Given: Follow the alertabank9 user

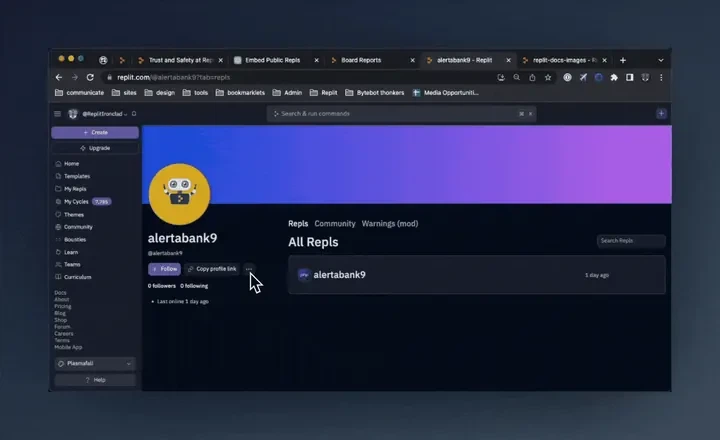Looking at the screenshot, I should [x=164, y=269].
